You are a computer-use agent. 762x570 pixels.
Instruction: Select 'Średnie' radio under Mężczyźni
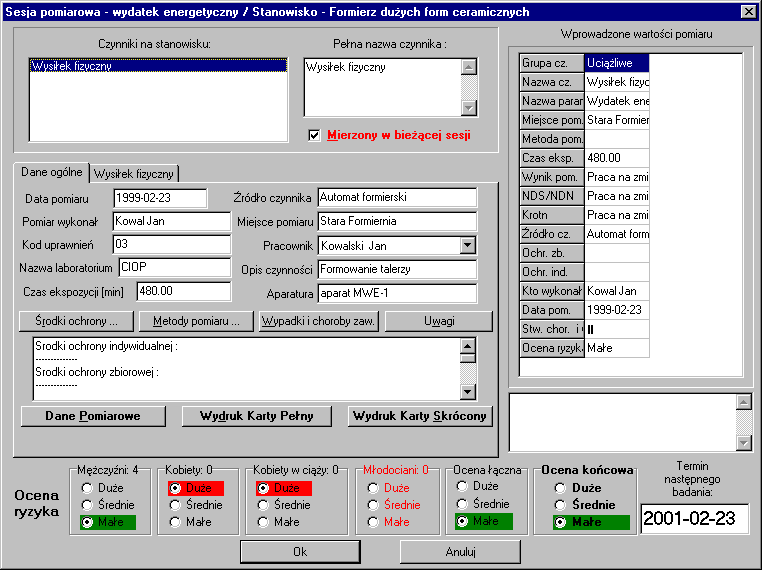[88, 505]
